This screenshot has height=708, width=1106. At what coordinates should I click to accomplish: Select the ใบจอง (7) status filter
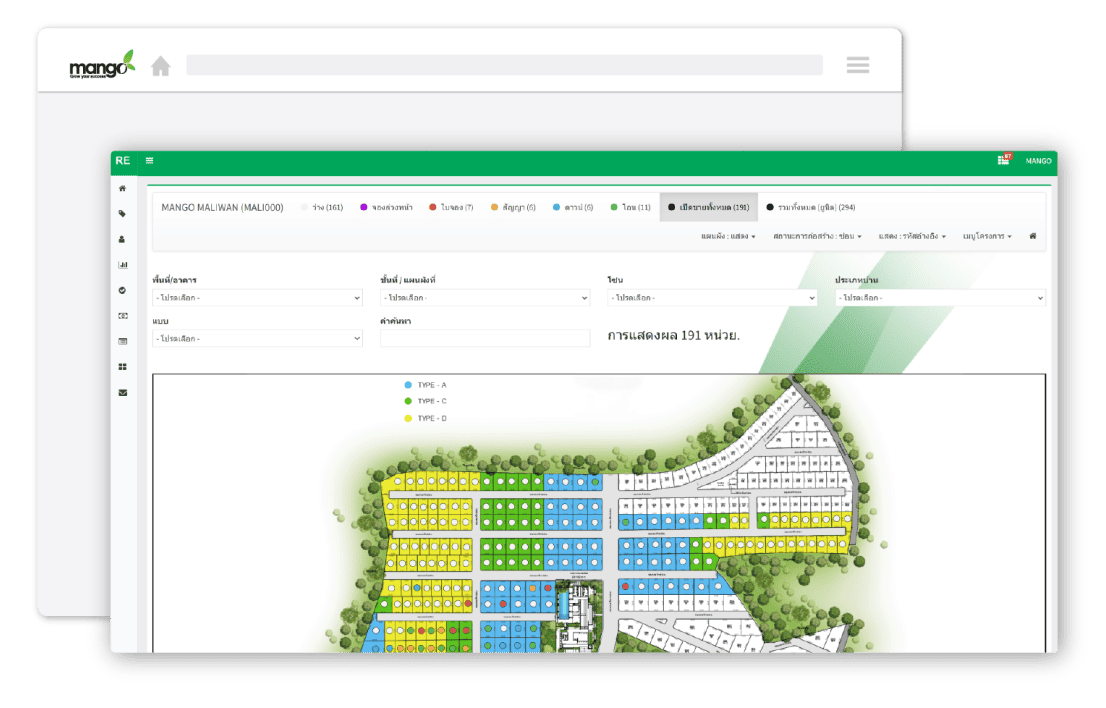point(450,207)
